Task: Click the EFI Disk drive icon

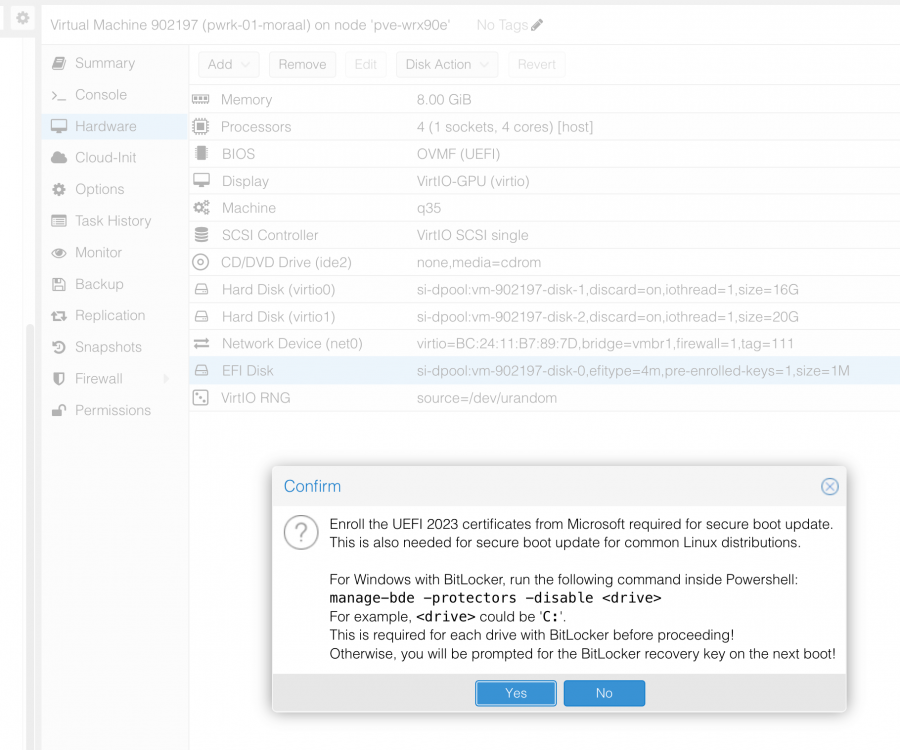Action: (x=201, y=371)
